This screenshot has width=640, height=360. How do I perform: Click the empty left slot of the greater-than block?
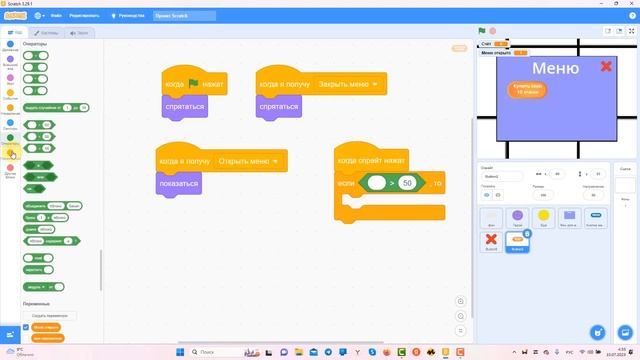point(376,183)
